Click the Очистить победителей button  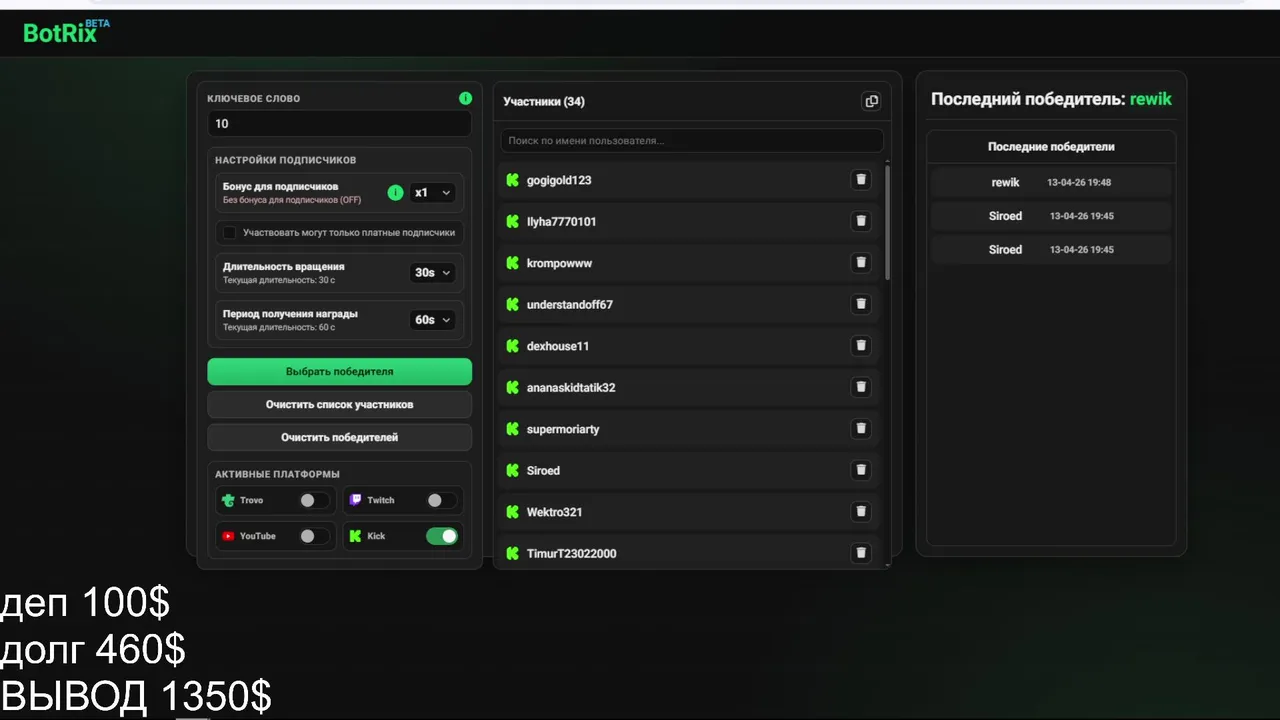click(x=340, y=437)
